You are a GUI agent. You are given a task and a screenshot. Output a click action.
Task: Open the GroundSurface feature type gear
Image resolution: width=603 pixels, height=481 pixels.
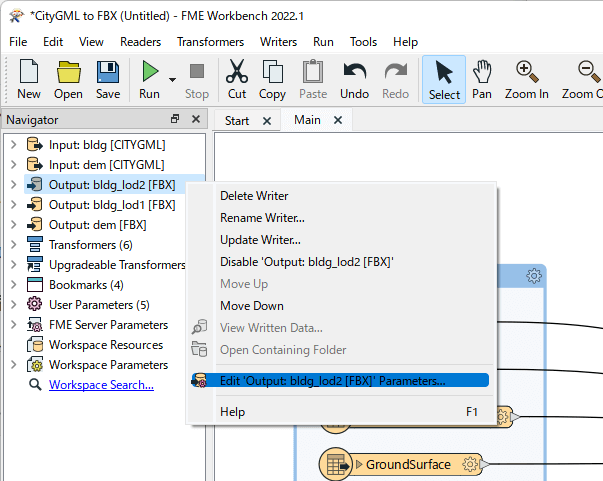click(x=470, y=464)
